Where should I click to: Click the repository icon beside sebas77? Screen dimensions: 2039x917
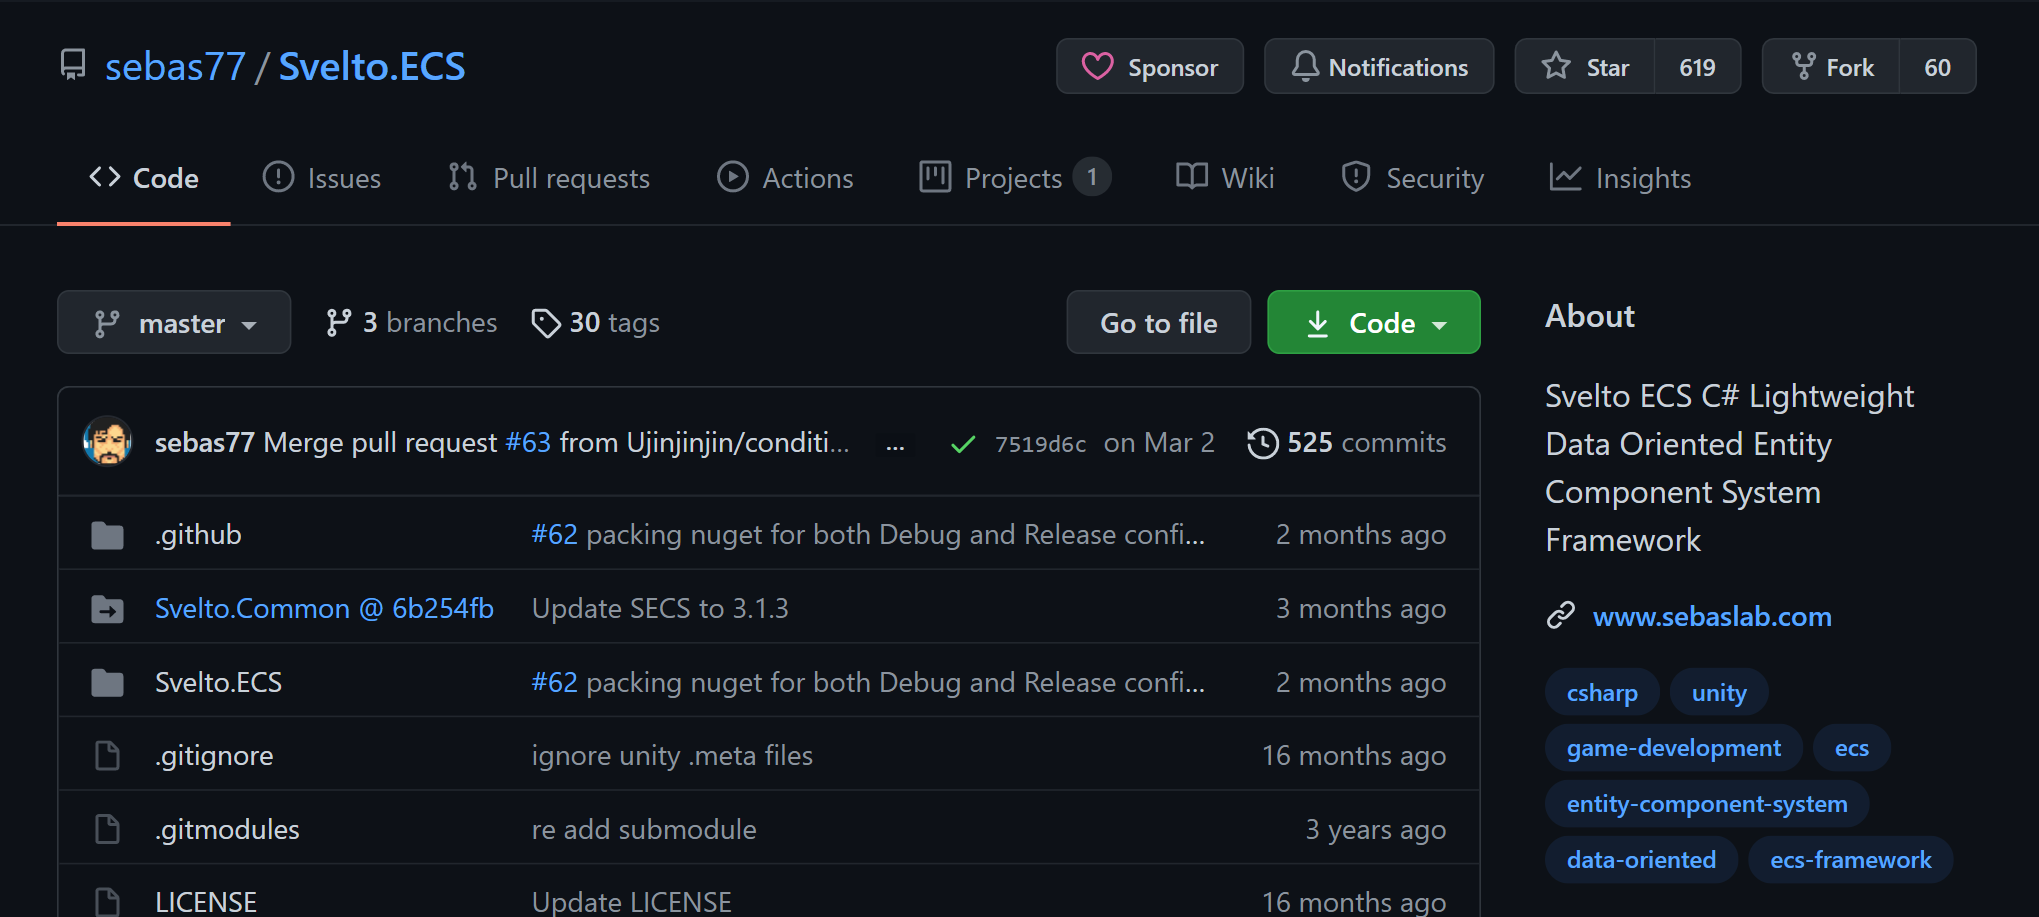point(73,65)
